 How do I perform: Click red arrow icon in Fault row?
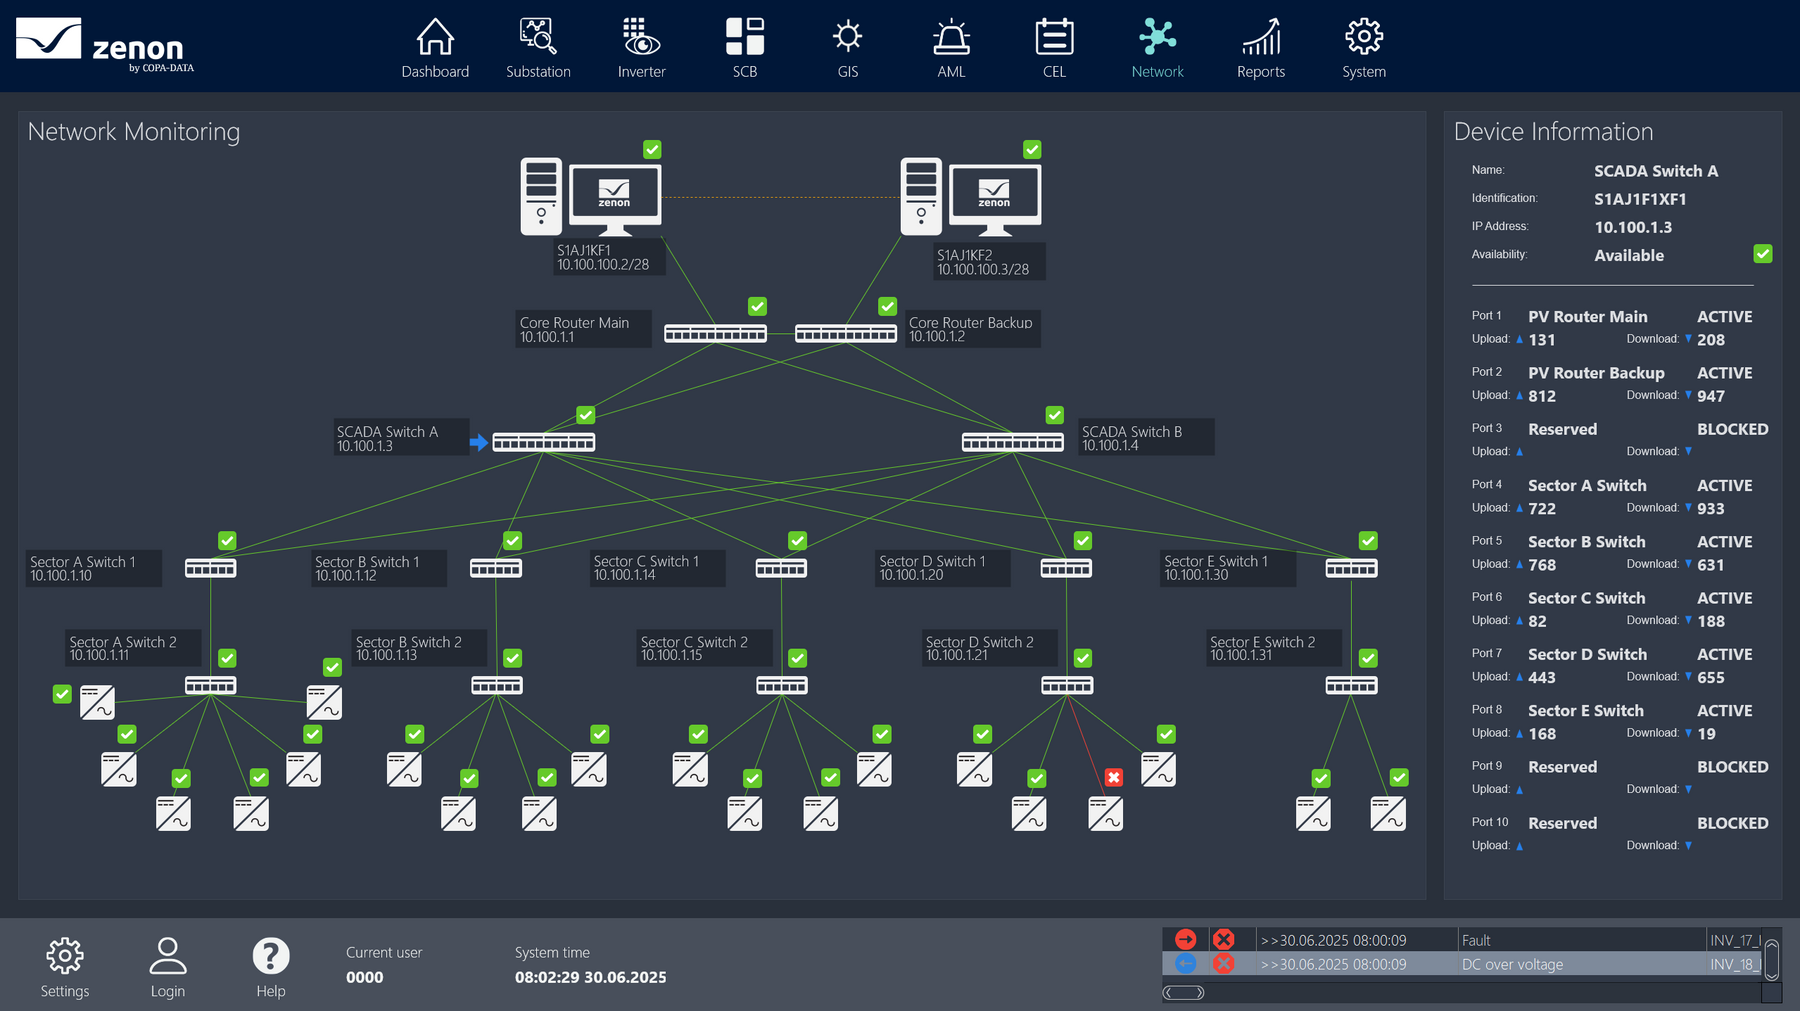coord(1185,940)
